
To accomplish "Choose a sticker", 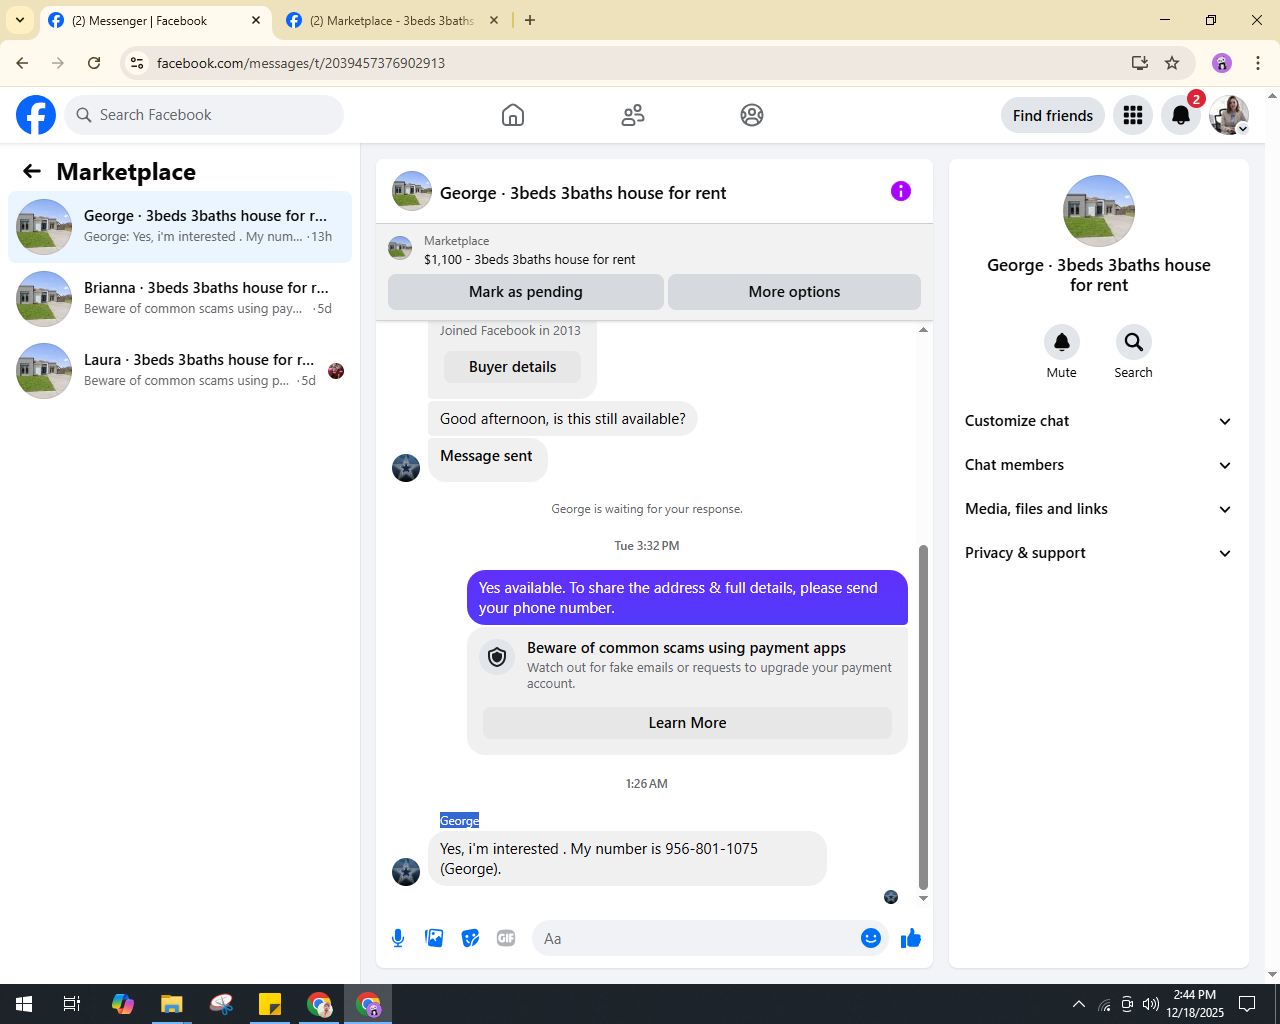I will (x=470, y=938).
